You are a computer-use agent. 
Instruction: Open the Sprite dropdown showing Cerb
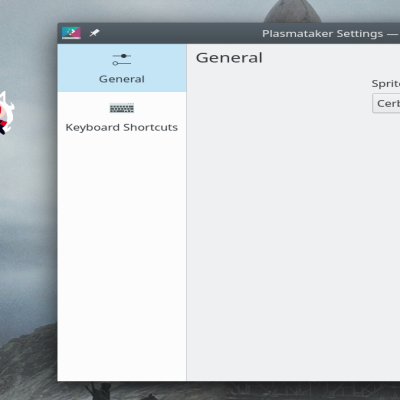(386, 103)
